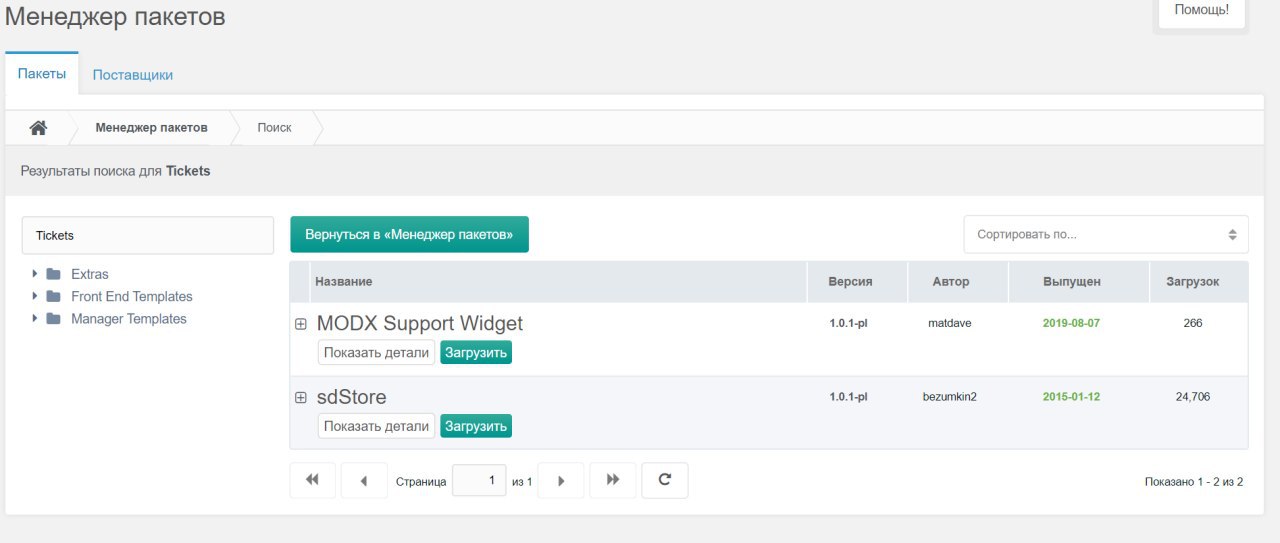This screenshot has height=543, width=1280.
Task: Go to last page of results
Action: (x=613, y=480)
